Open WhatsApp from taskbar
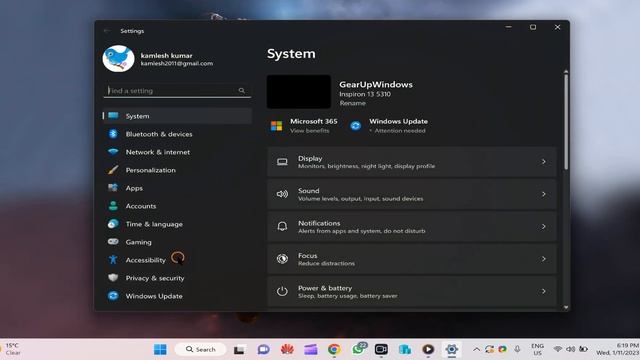The image size is (640, 360). tap(358, 349)
